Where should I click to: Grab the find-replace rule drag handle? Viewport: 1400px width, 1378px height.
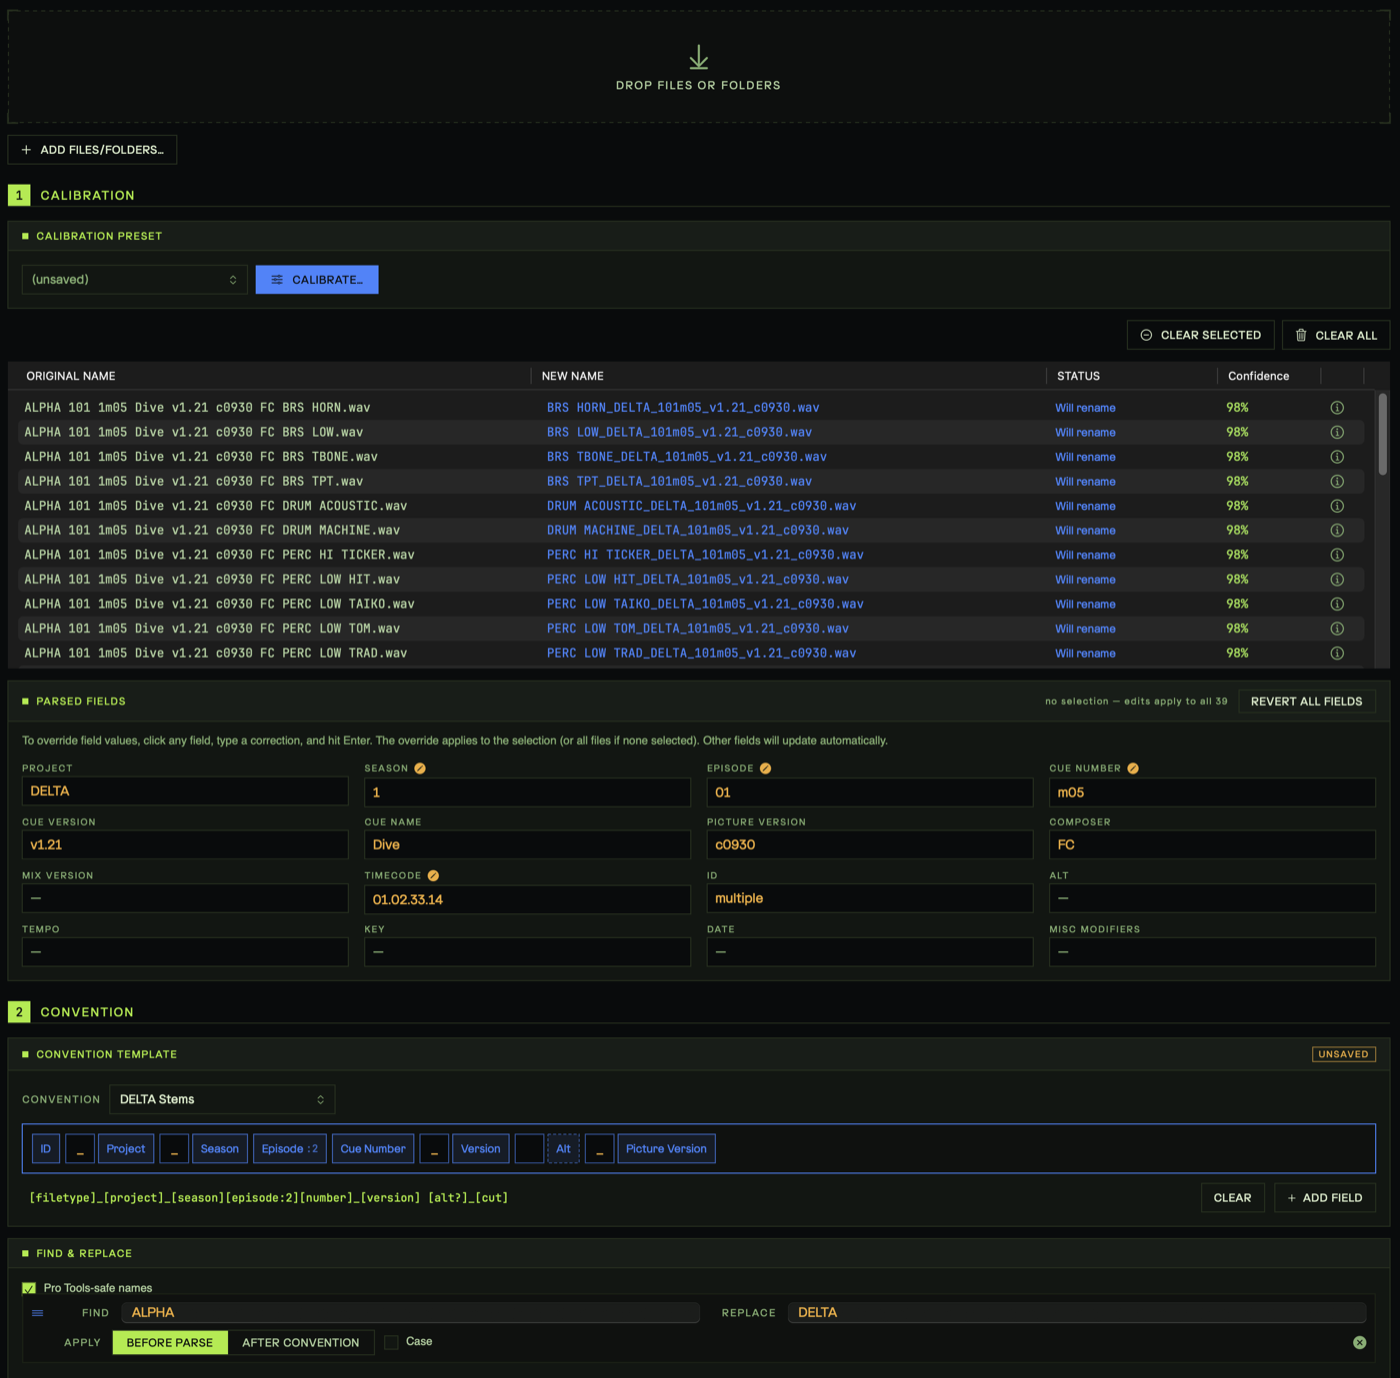pos(37,1313)
